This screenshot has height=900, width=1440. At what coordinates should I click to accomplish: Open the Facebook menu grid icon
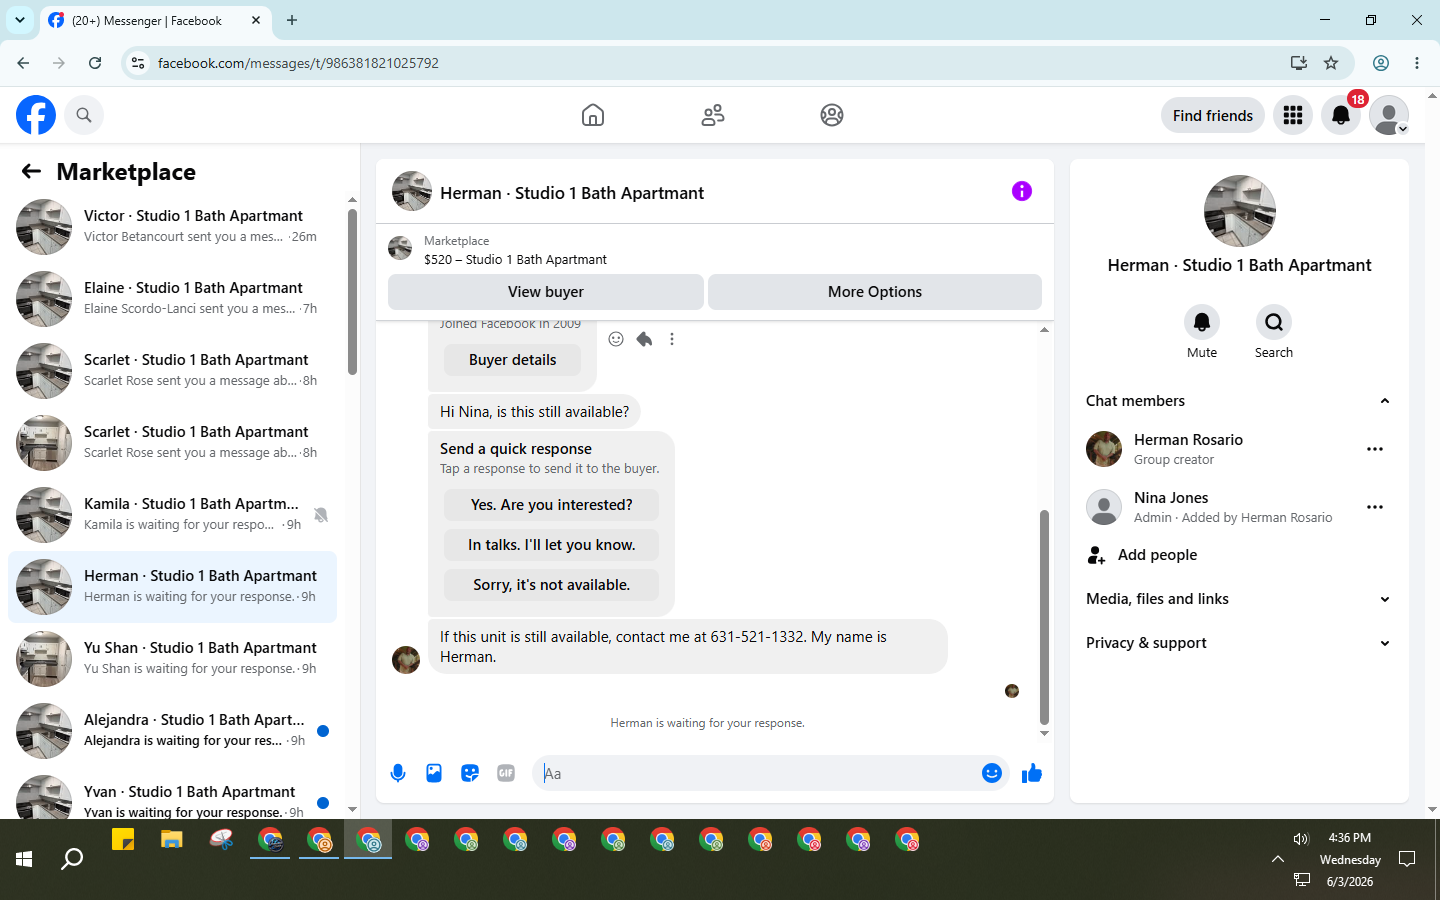point(1293,115)
